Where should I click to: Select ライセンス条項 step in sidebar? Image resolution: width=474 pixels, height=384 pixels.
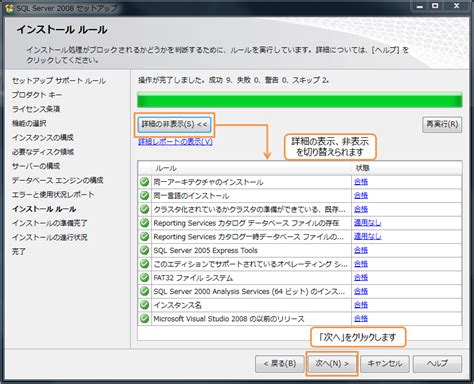coord(36,109)
